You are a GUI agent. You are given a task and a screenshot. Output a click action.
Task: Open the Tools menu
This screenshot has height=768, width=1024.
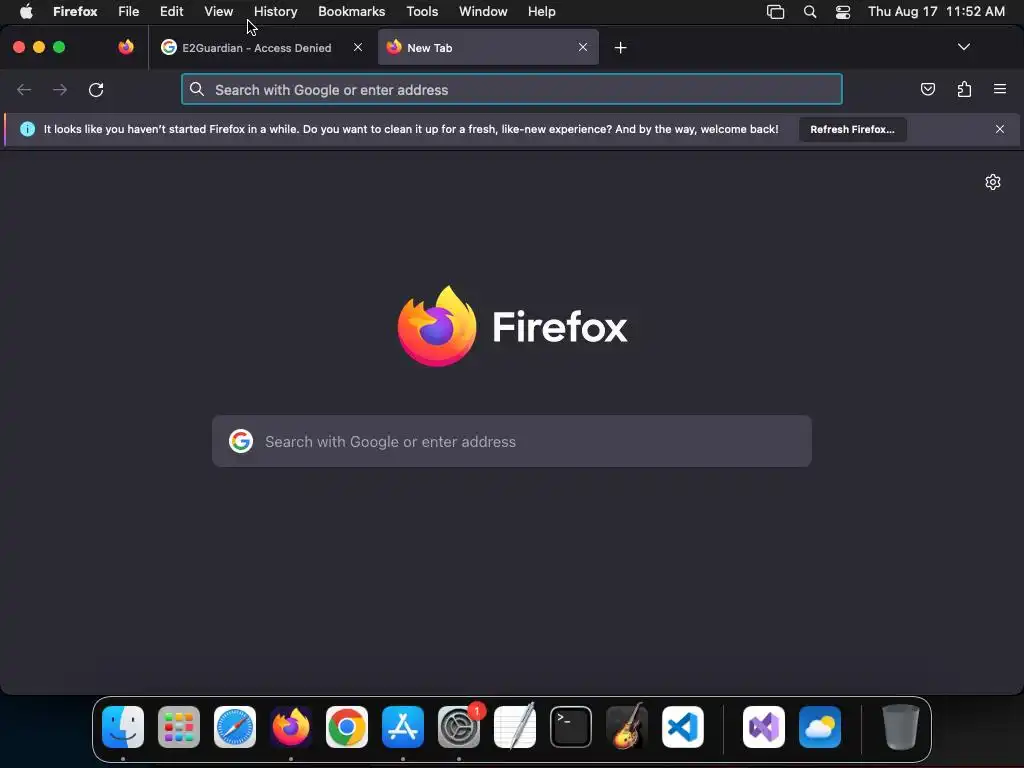[422, 12]
